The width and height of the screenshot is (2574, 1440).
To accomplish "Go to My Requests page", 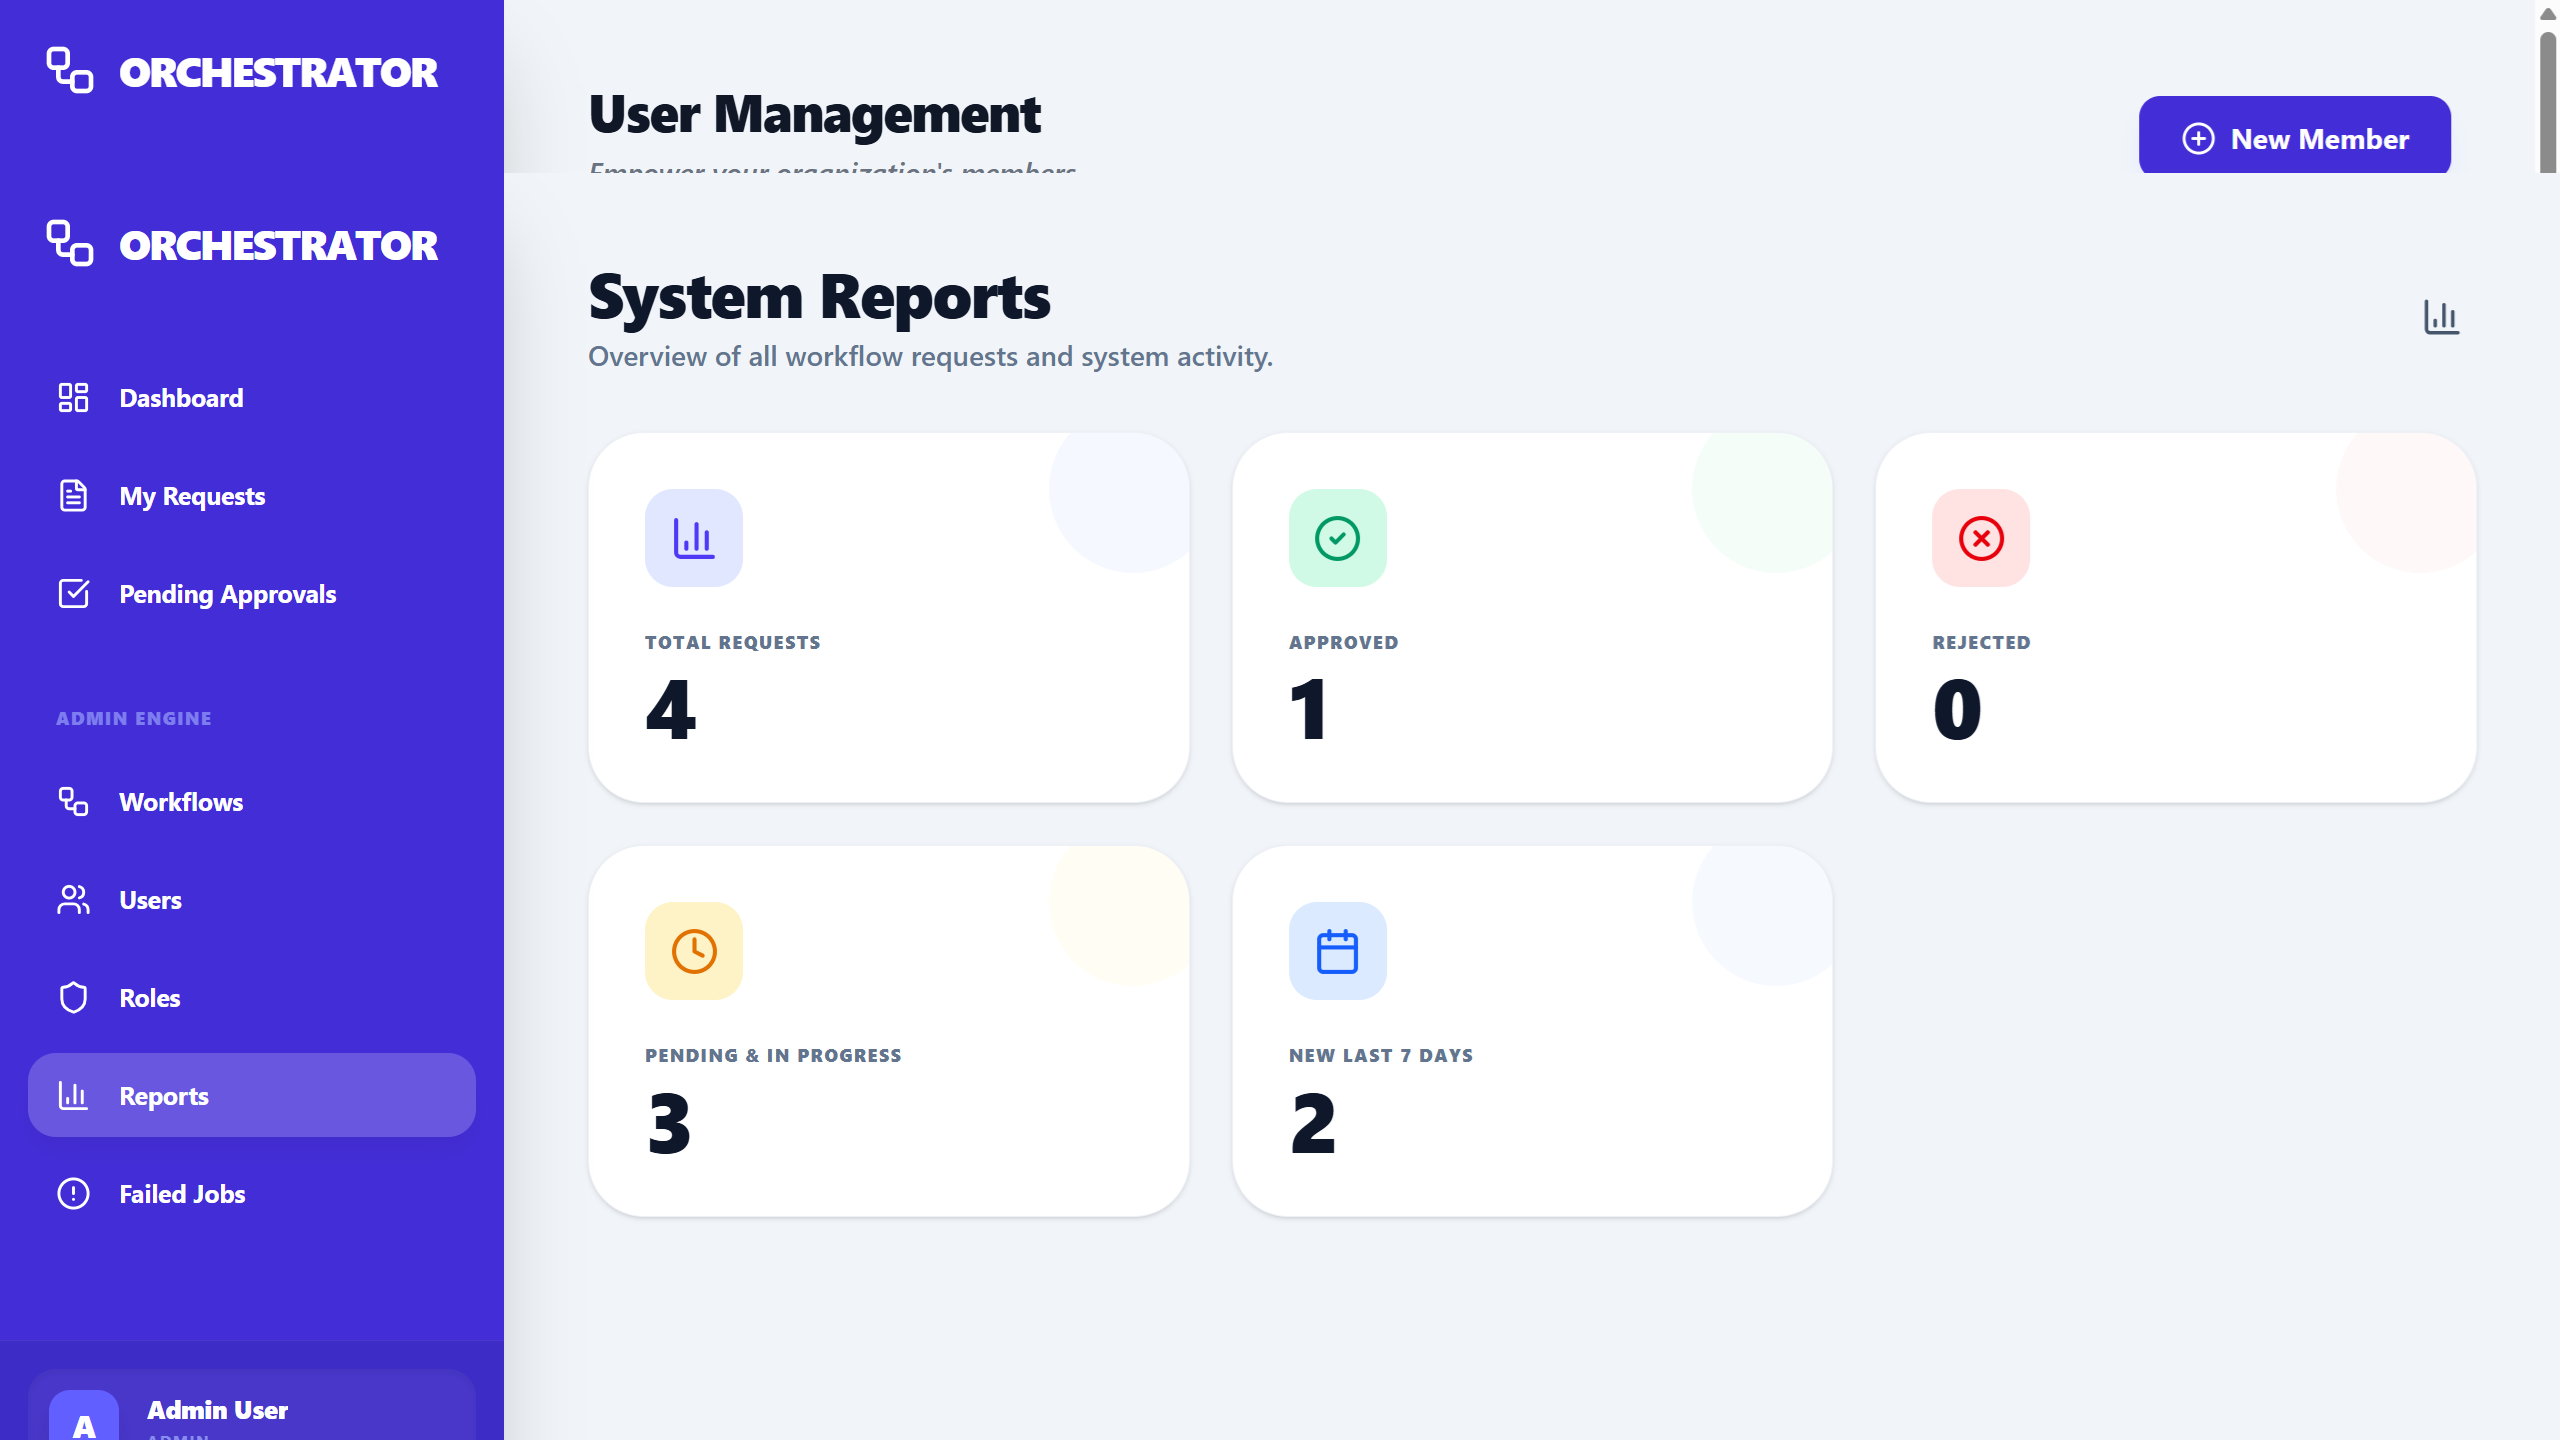I will [192, 498].
